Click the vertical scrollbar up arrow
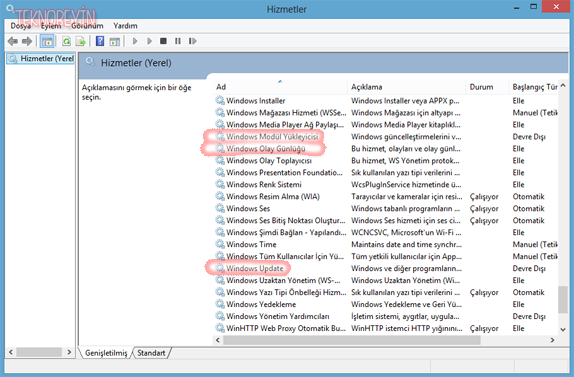574x377 pixels. (563, 86)
